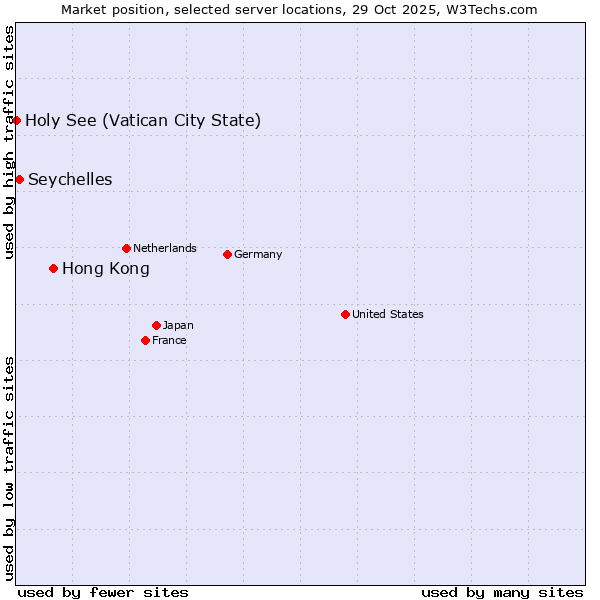600x600 pixels.
Task: Select the United States data point
Action: click(x=345, y=314)
